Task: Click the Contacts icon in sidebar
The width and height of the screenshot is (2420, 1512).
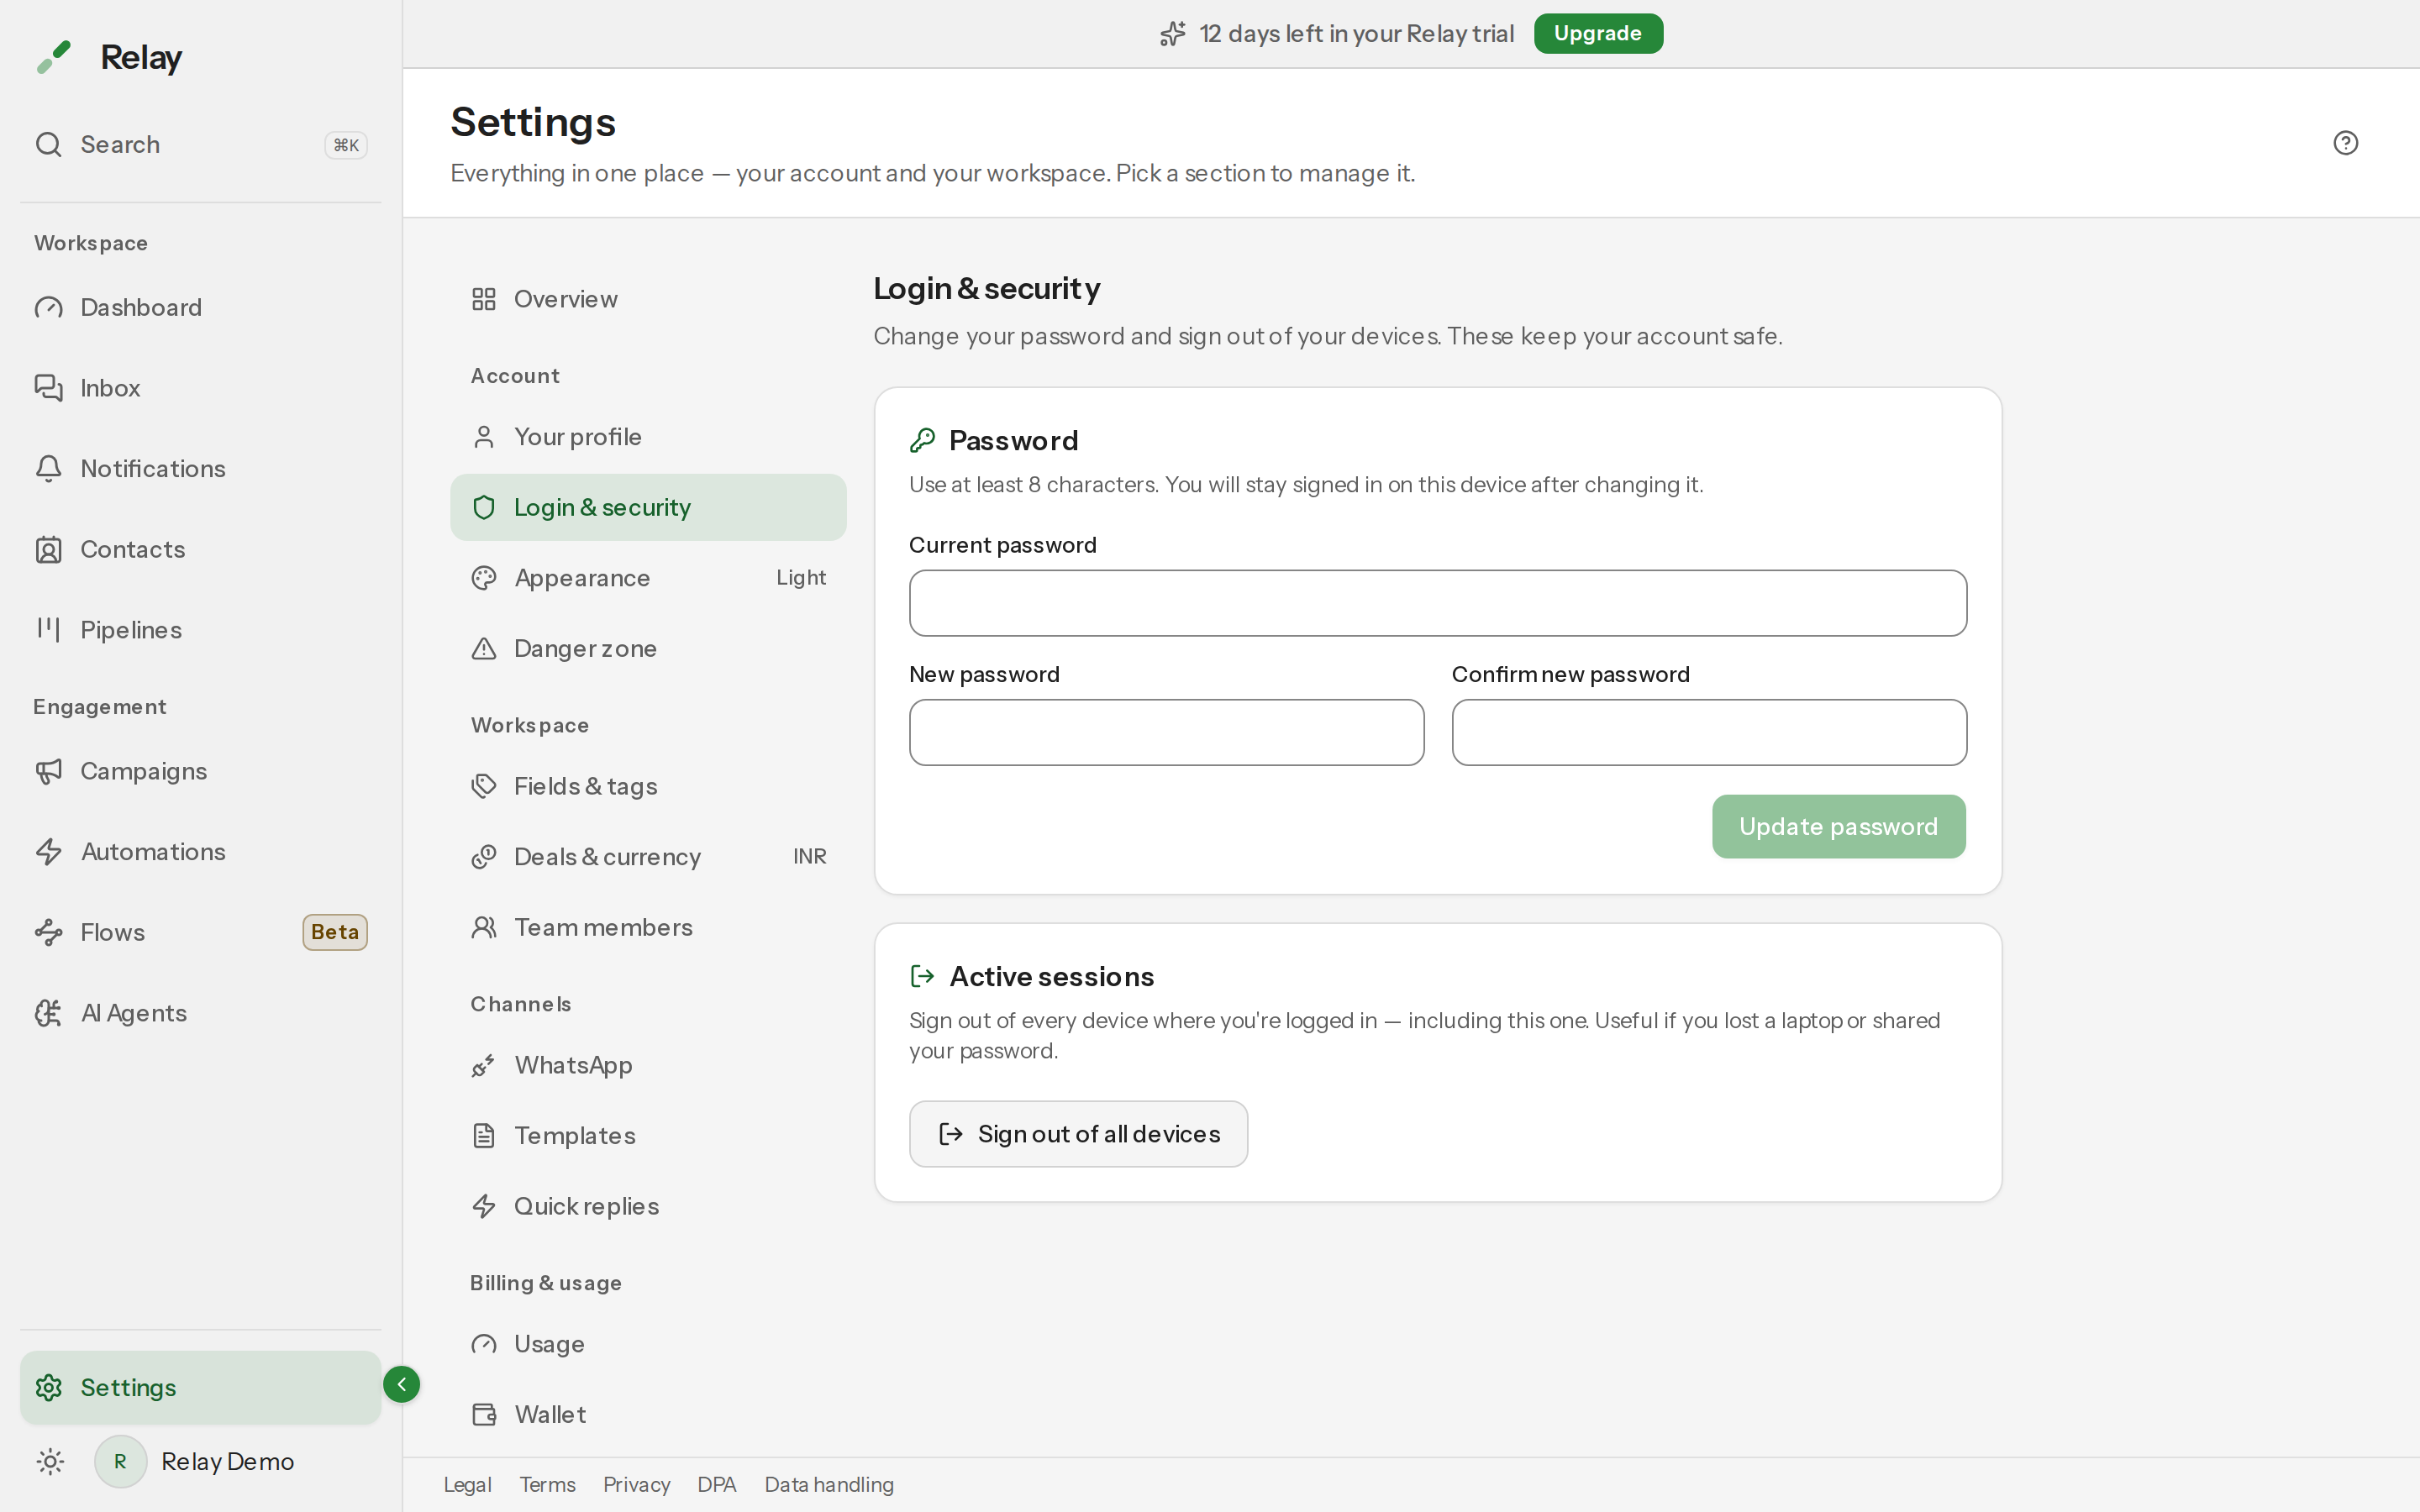Action: 48,549
